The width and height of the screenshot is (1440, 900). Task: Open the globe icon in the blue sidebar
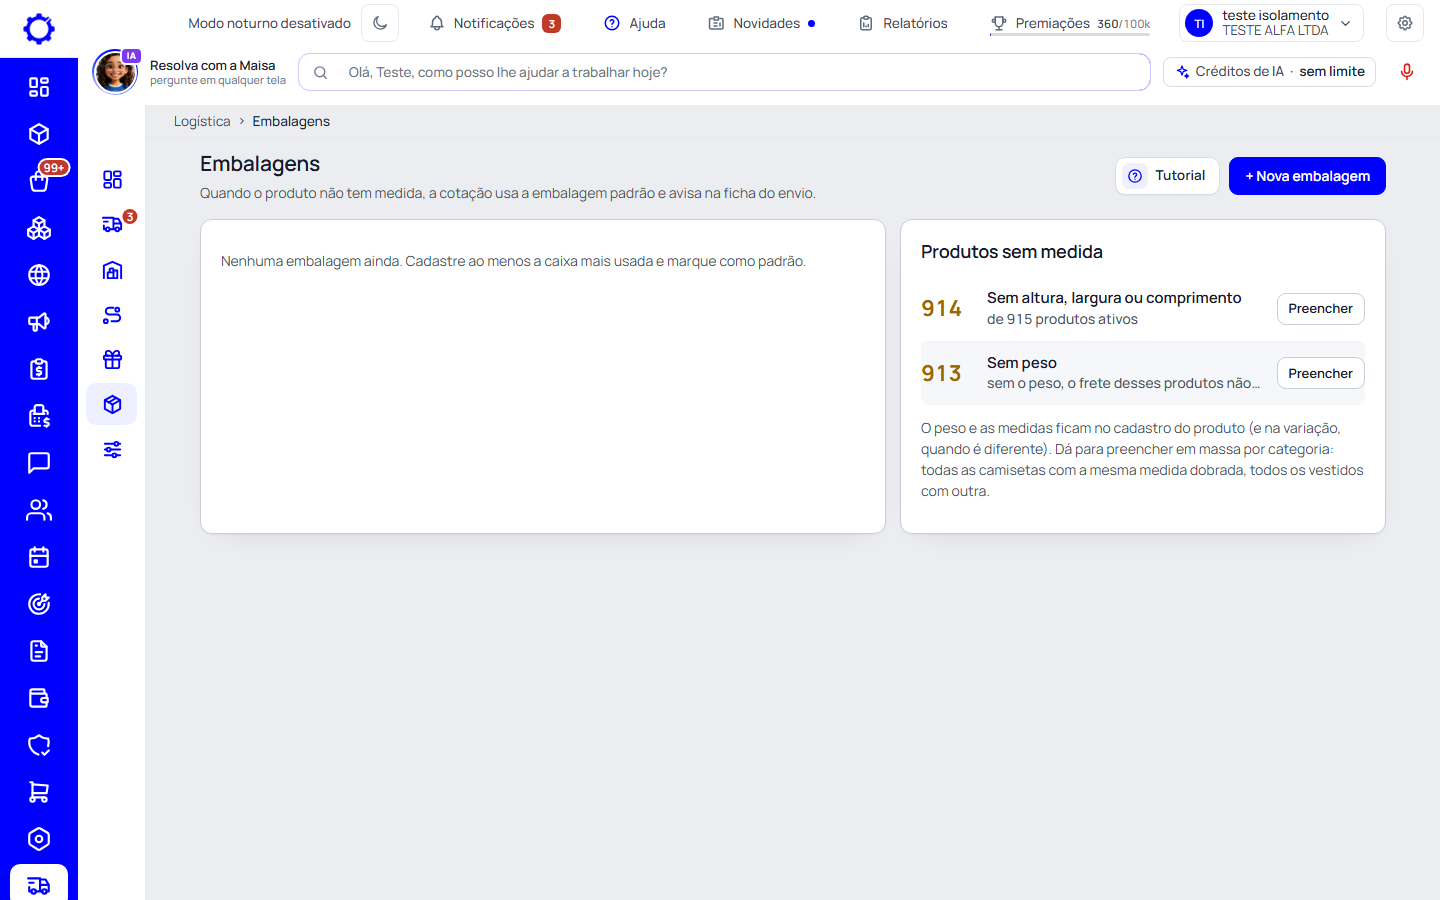coord(39,275)
